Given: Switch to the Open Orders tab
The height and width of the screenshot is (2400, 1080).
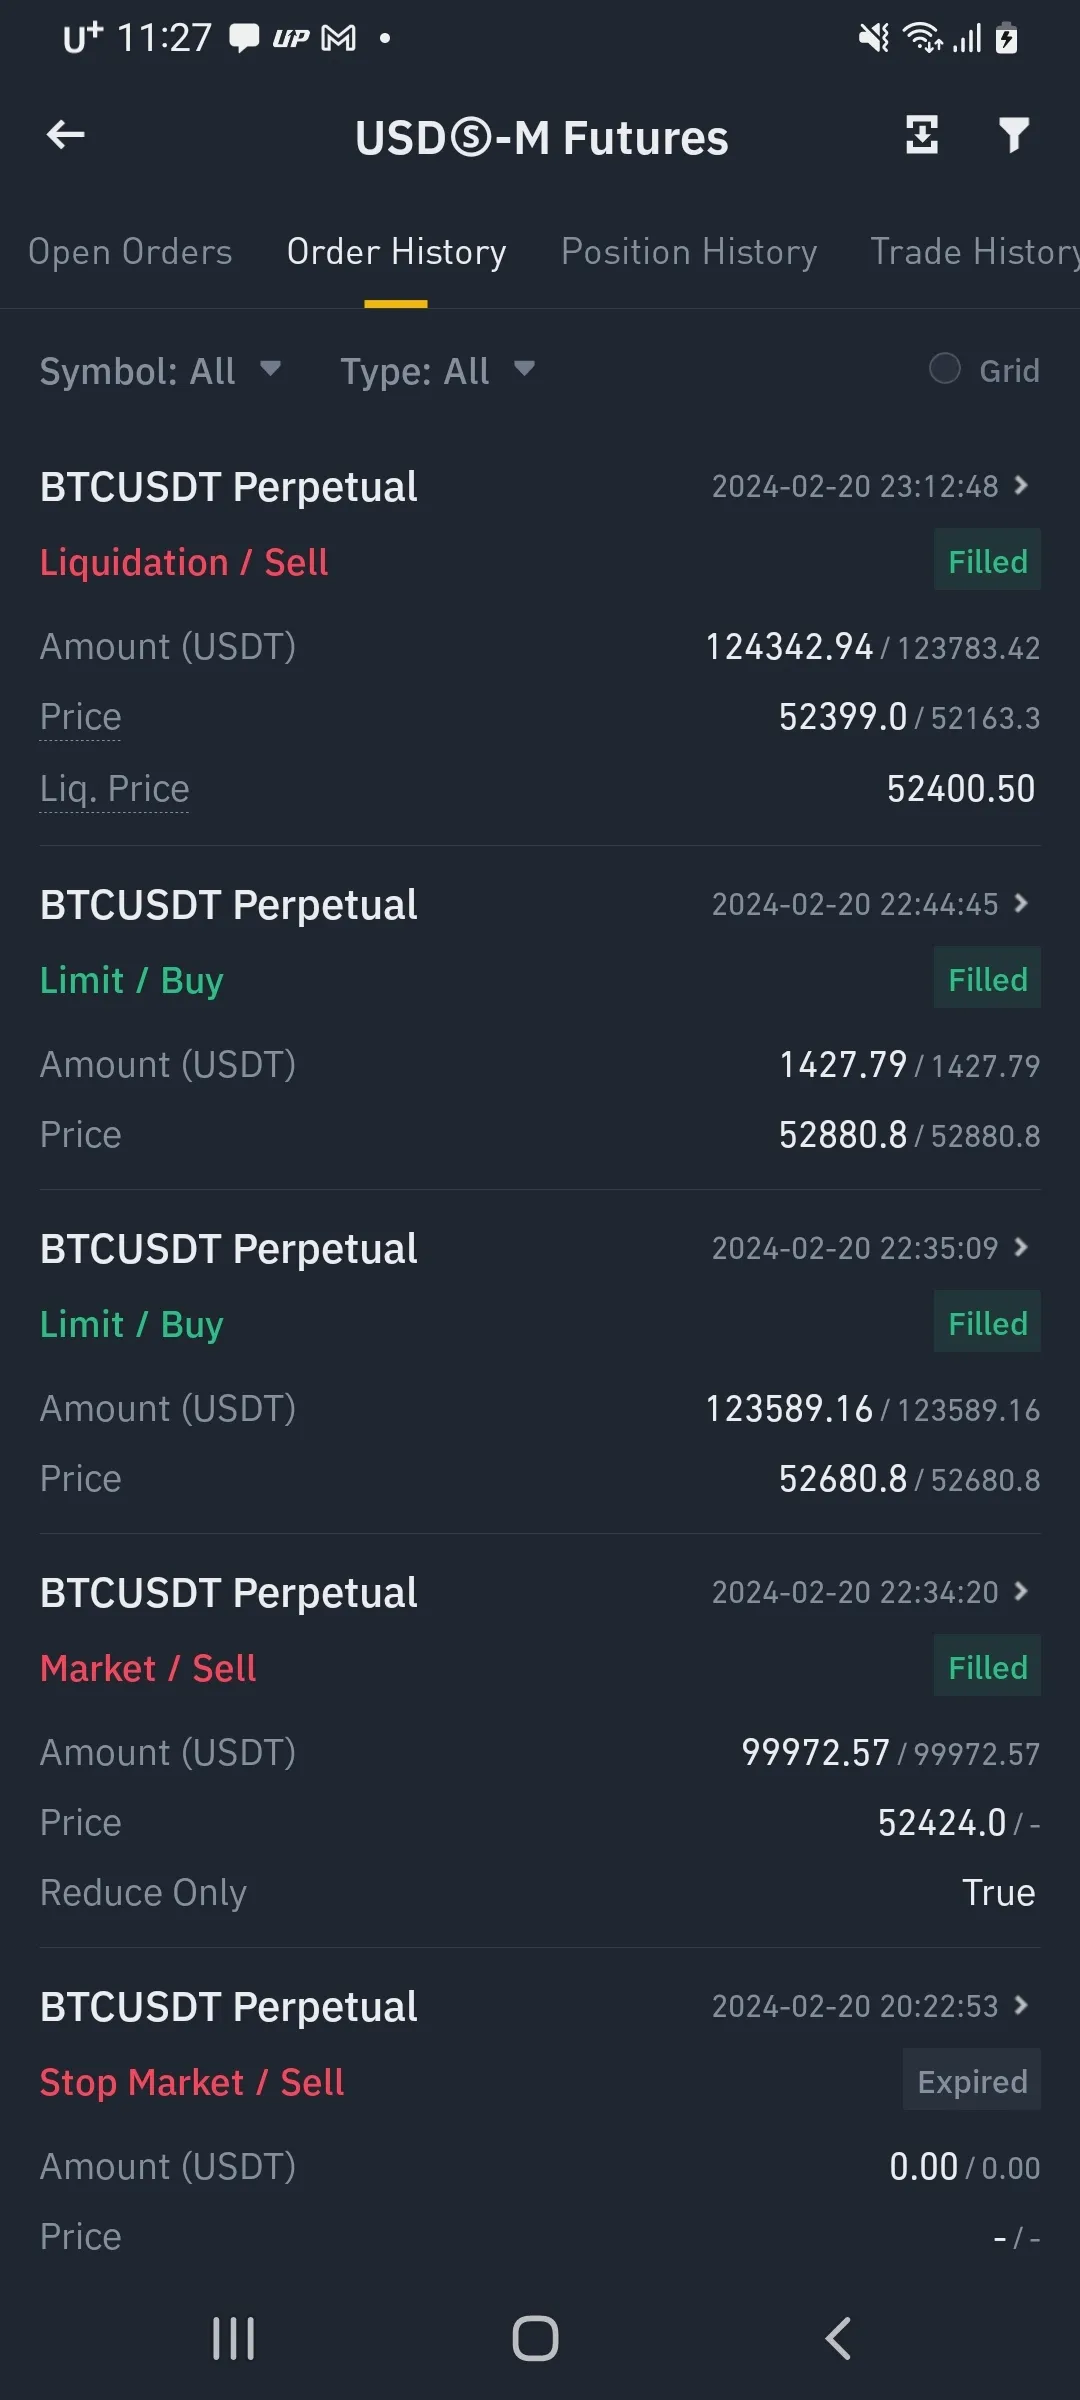Looking at the screenshot, I should (x=130, y=252).
